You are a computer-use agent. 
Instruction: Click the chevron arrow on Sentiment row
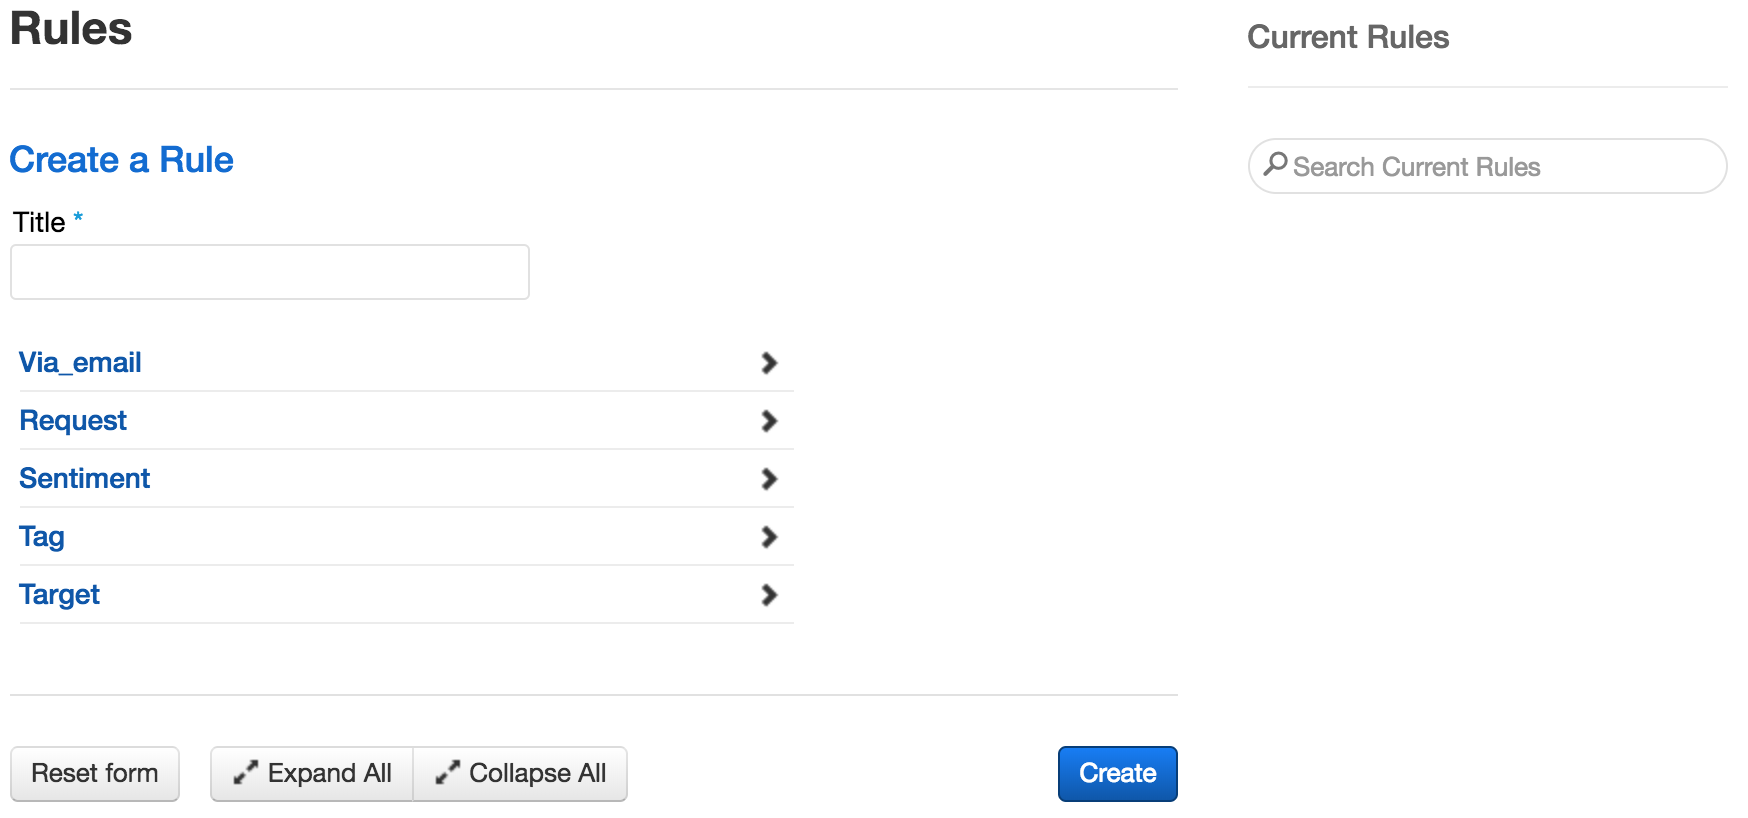pos(769,479)
